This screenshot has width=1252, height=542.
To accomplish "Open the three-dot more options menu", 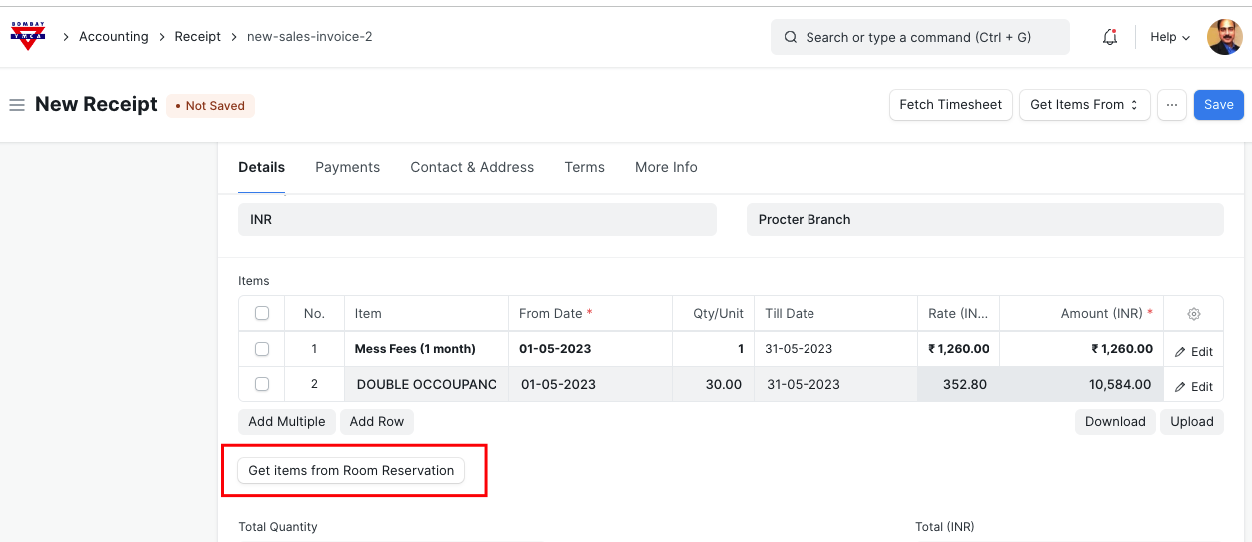I will pos(1171,105).
